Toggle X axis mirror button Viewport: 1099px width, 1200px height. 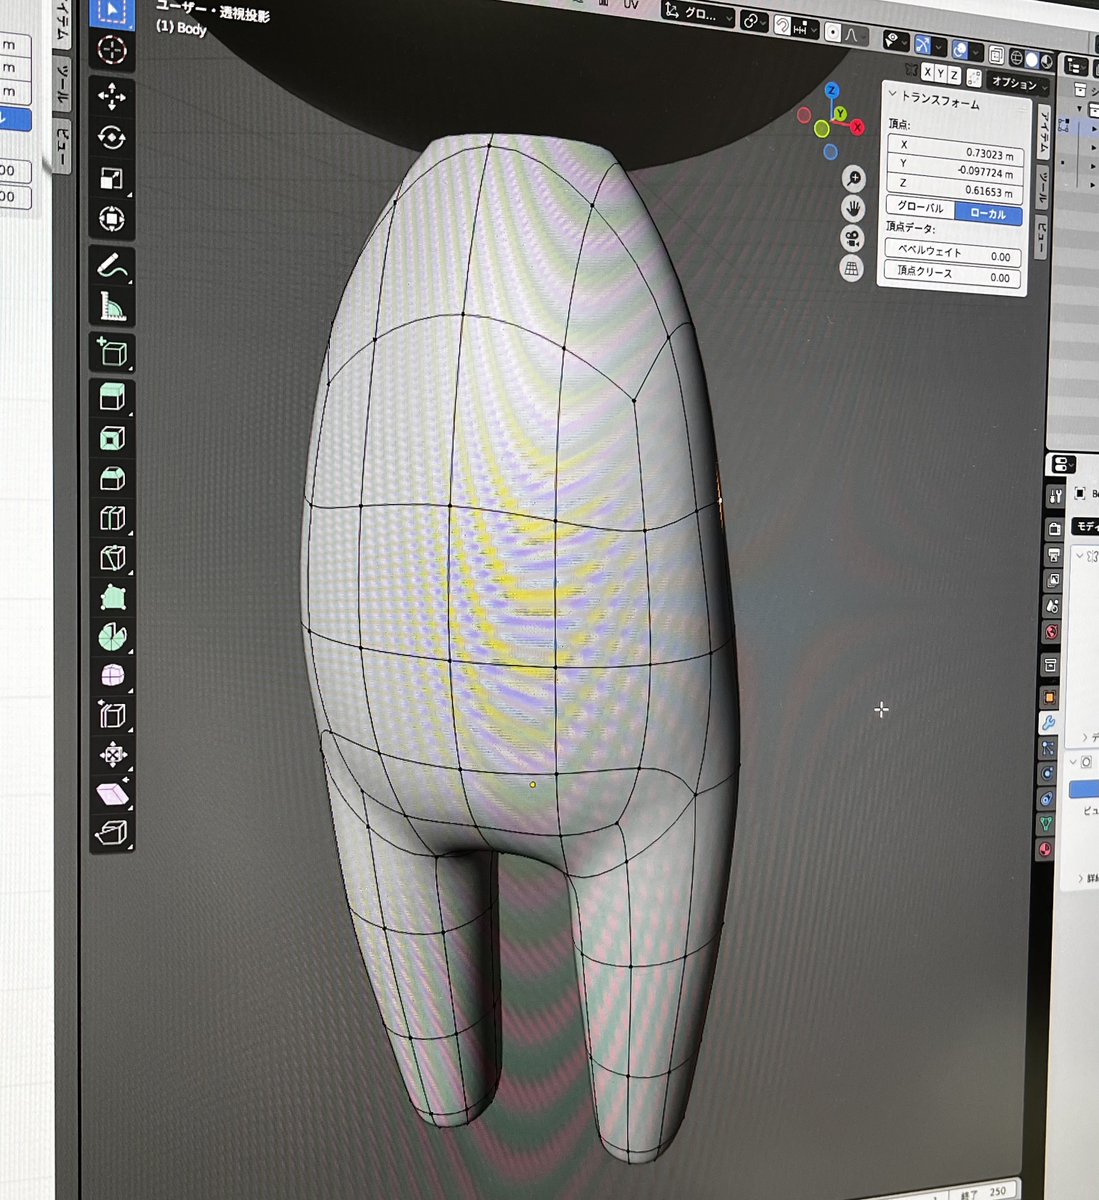coord(928,73)
